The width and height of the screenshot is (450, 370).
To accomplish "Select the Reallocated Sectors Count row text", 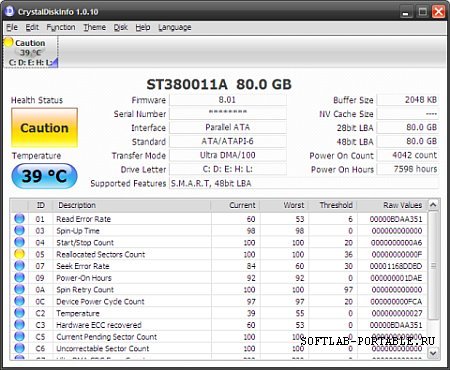I will pyautogui.click(x=101, y=254).
